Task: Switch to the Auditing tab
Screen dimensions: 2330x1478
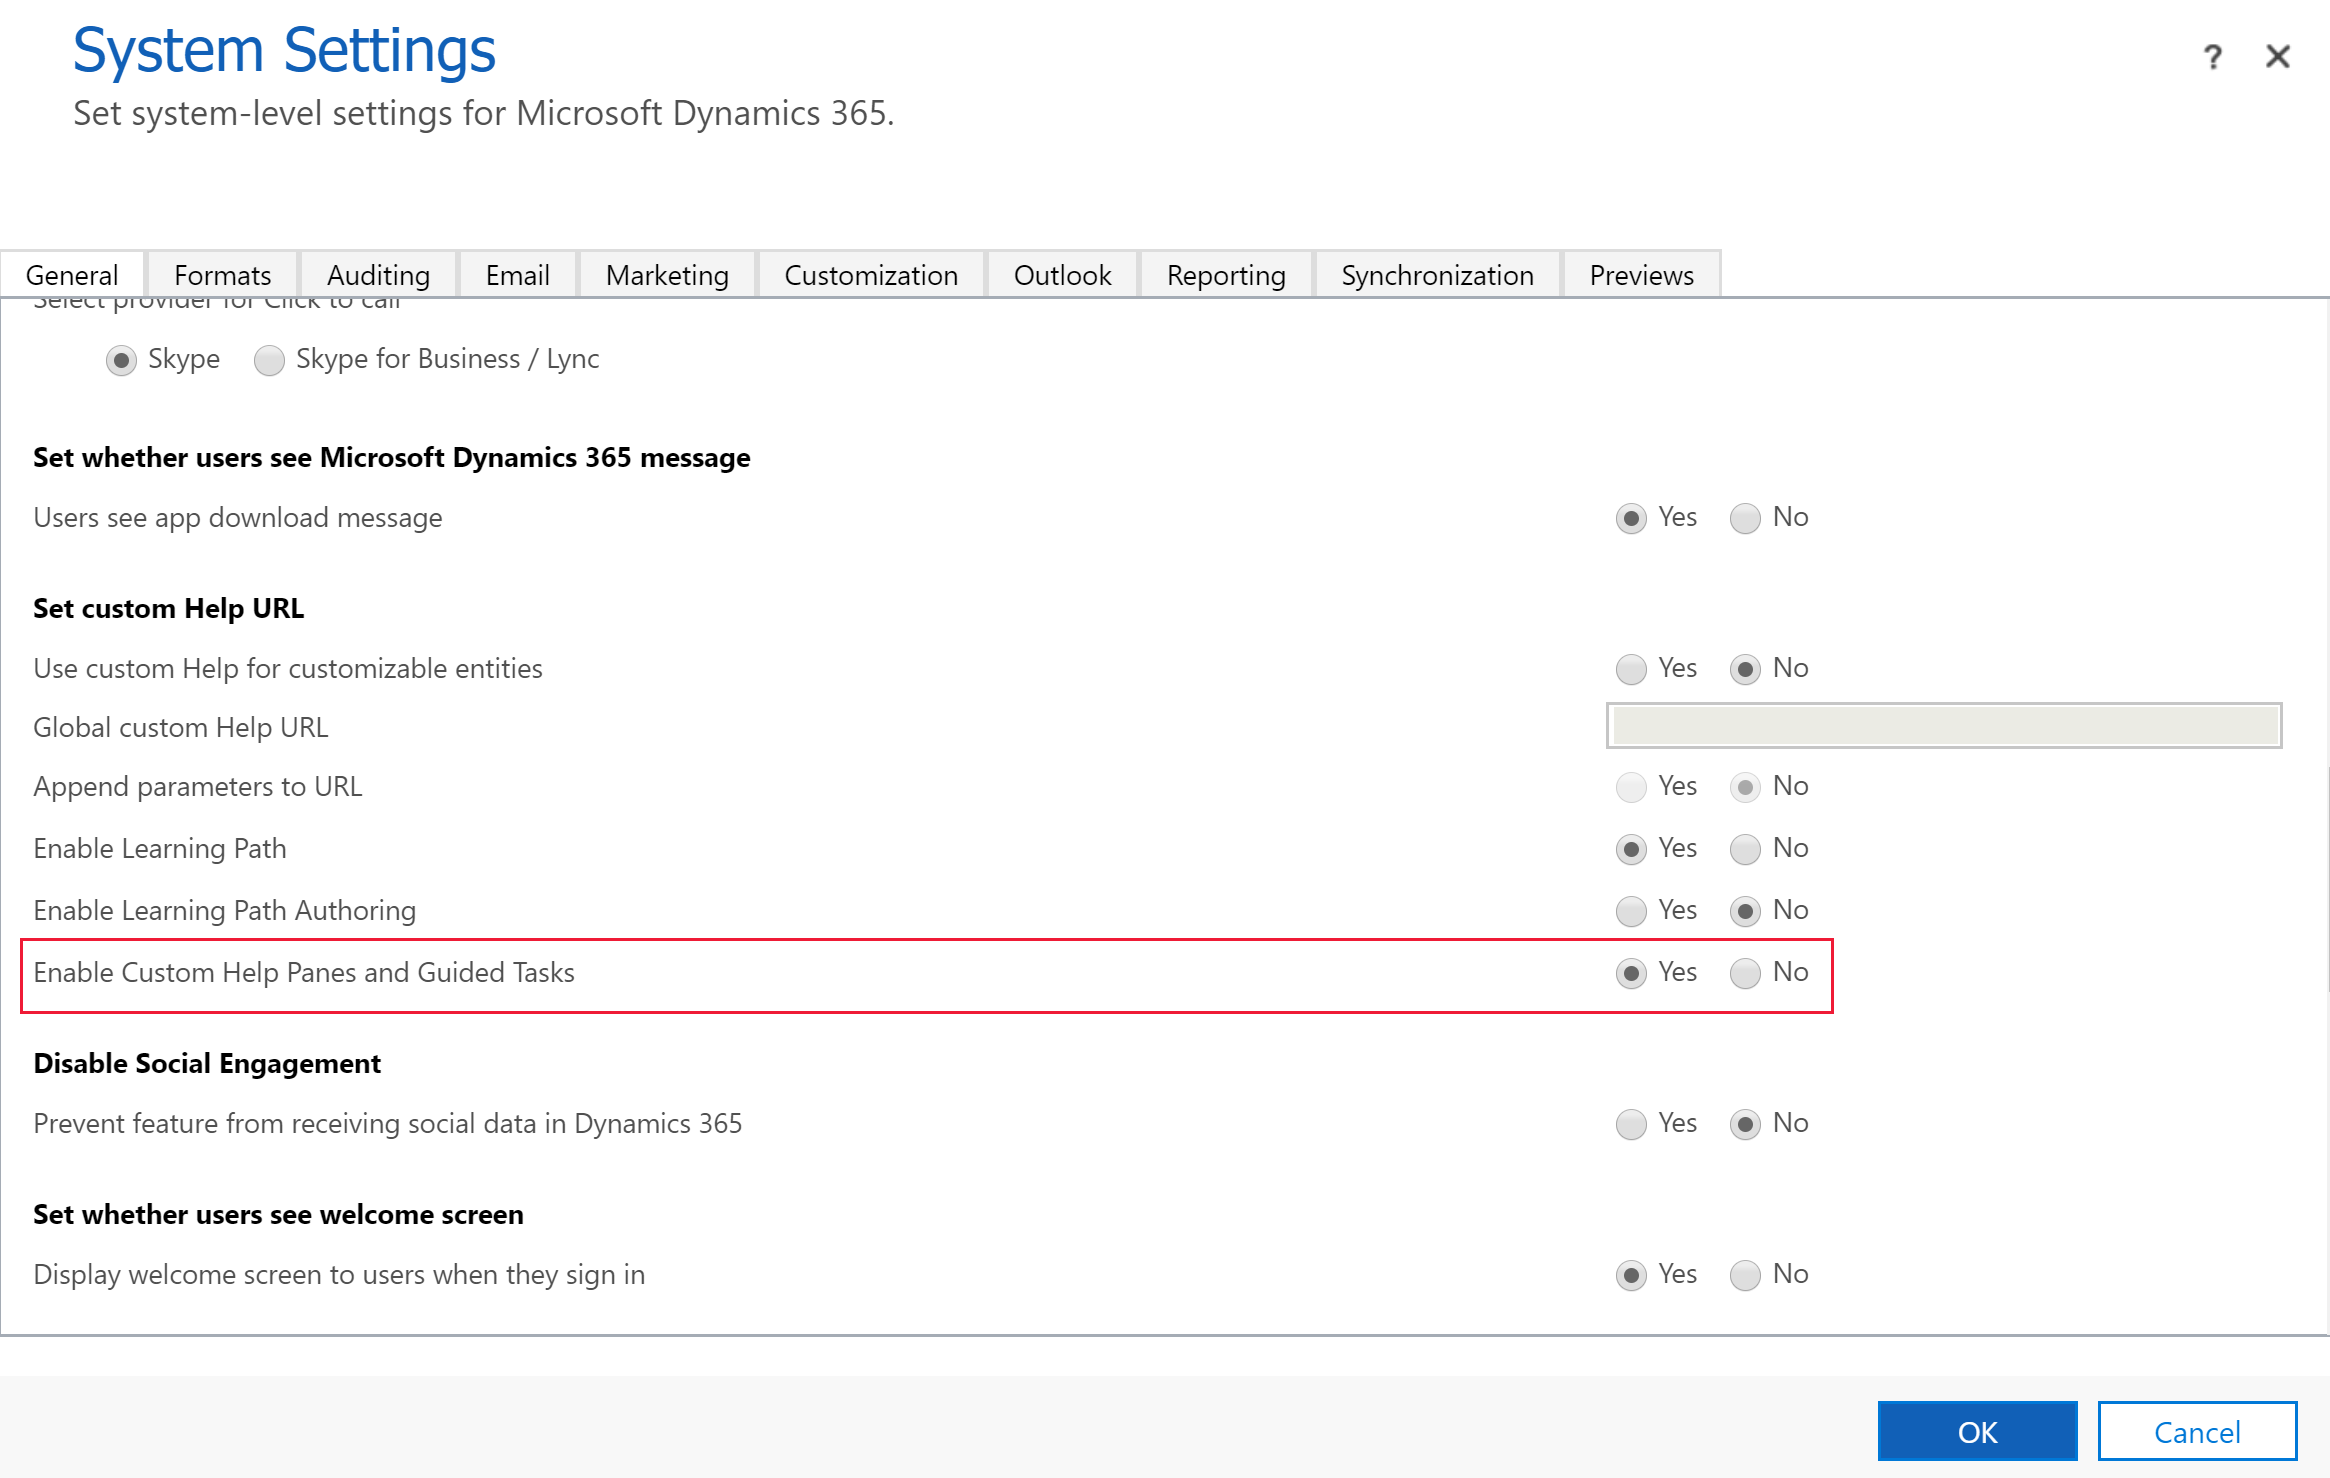Action: click(x=375, y=274)
